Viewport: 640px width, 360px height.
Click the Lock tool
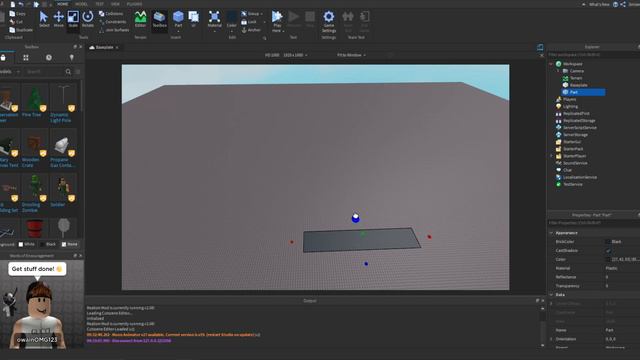249,22
